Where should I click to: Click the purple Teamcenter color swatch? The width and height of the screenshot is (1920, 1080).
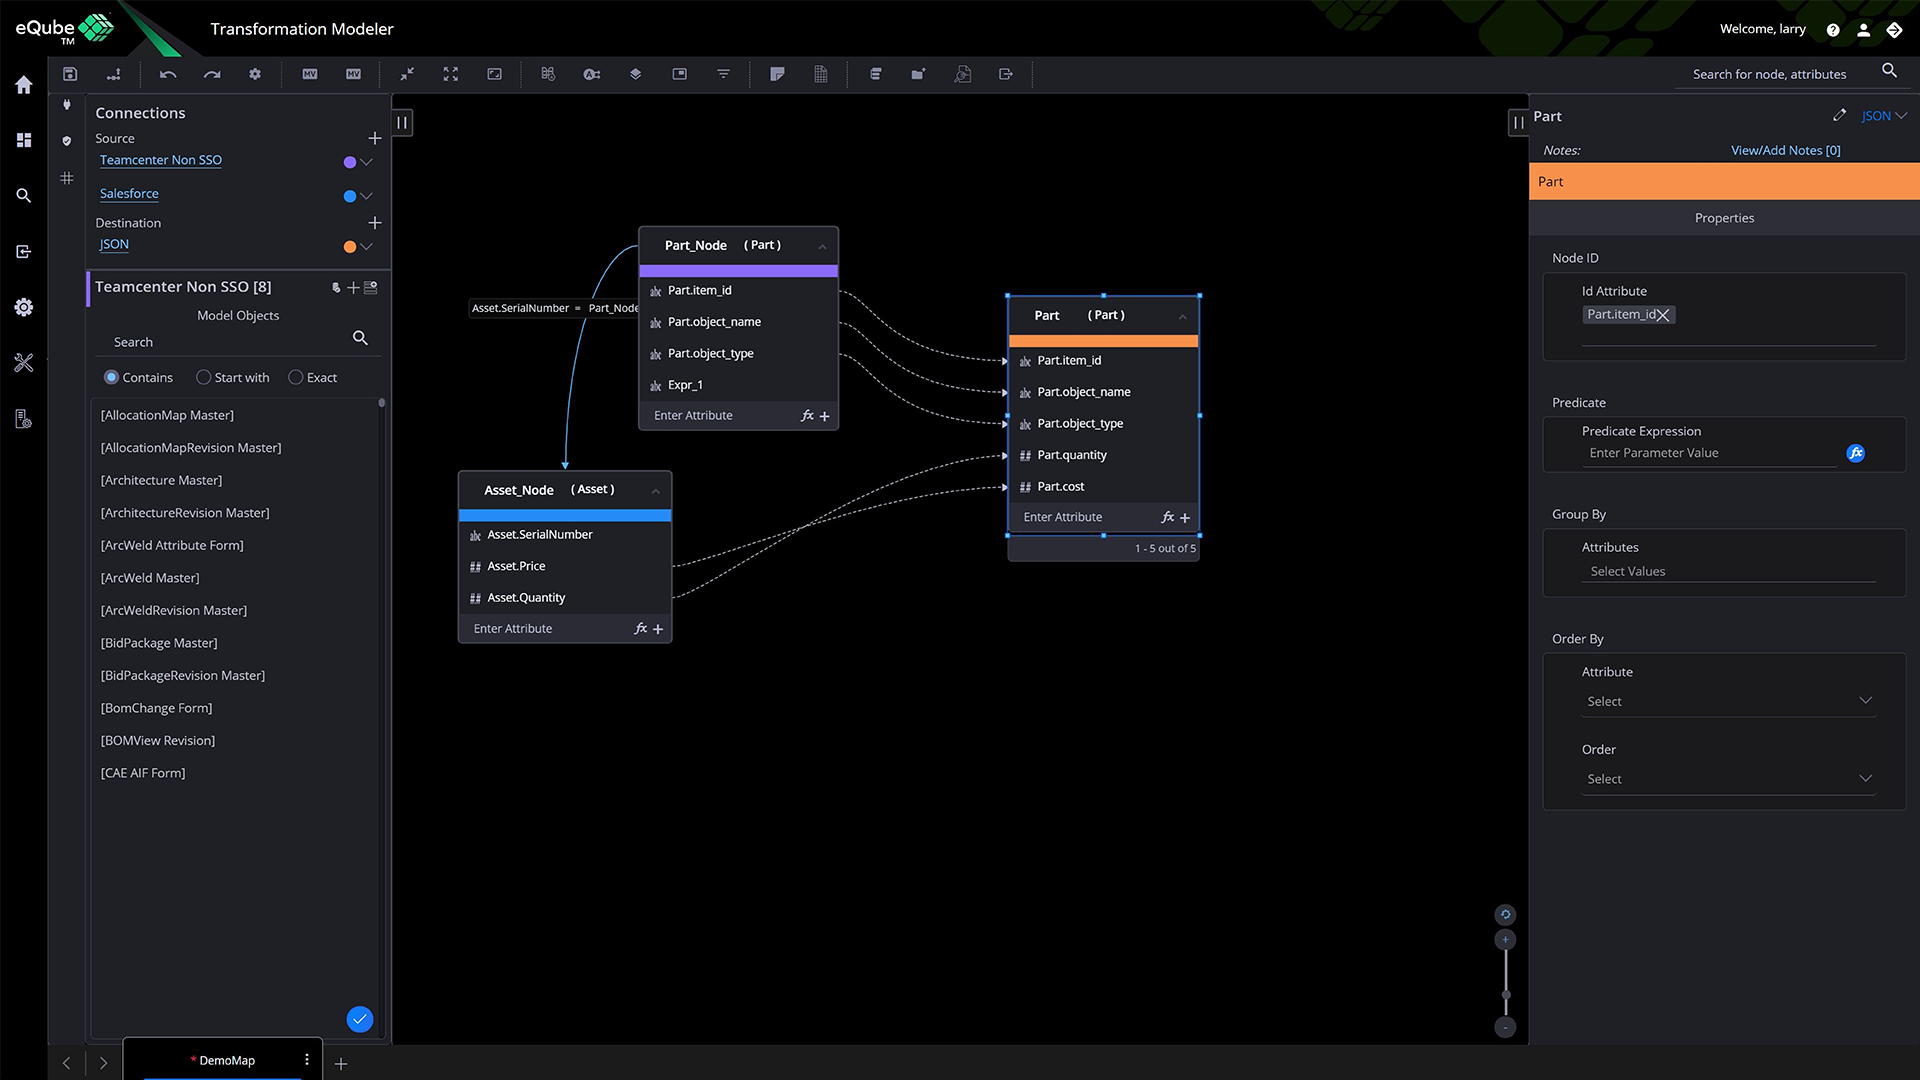[350, 162]
